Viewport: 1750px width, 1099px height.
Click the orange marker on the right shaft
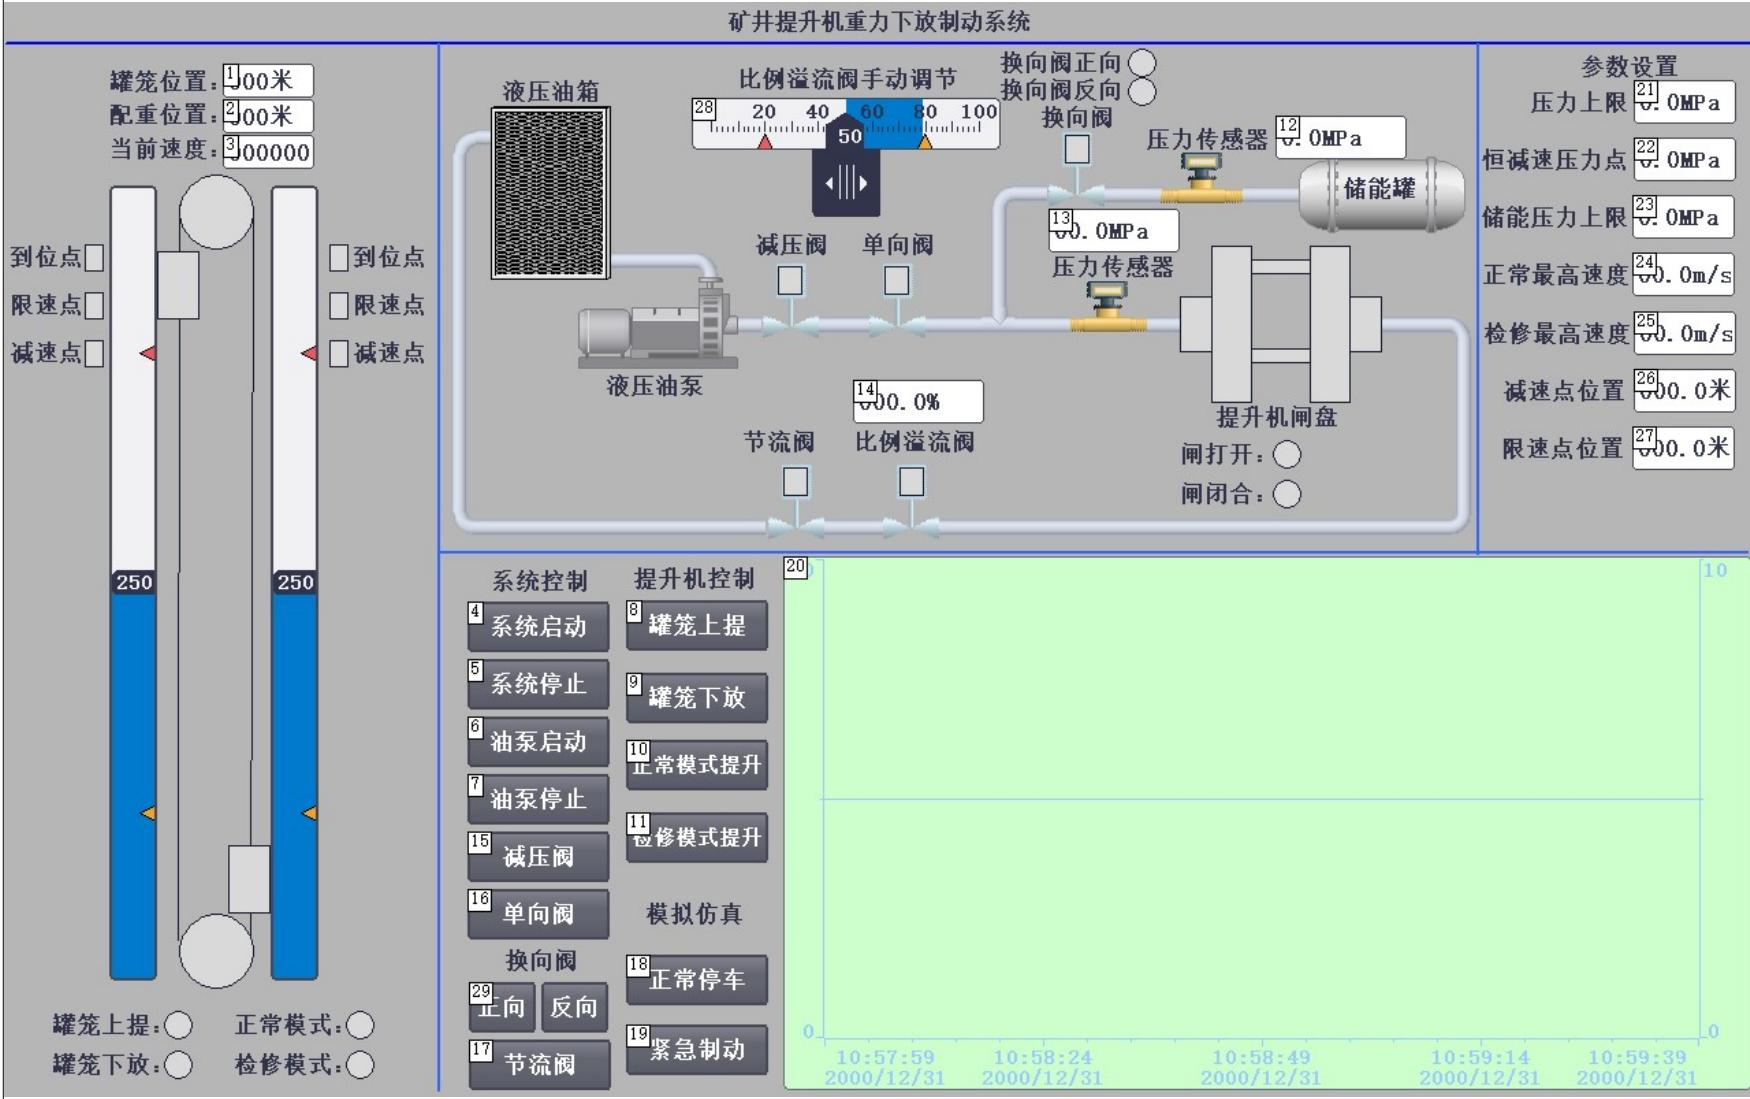(x=310, y=813)
